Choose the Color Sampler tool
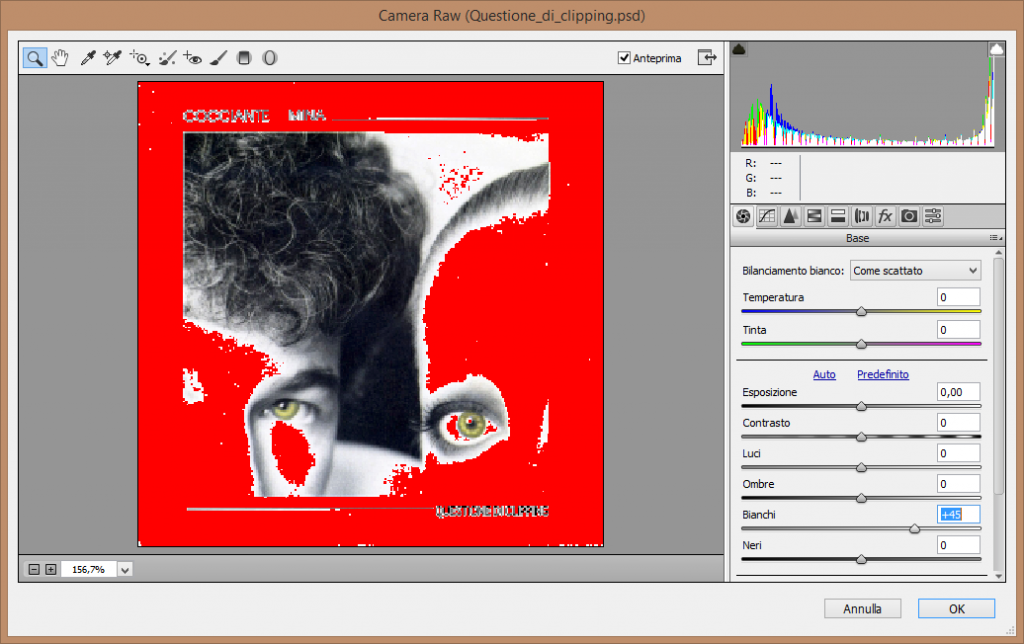This screenshot has height=644, width=1024. 112,58
